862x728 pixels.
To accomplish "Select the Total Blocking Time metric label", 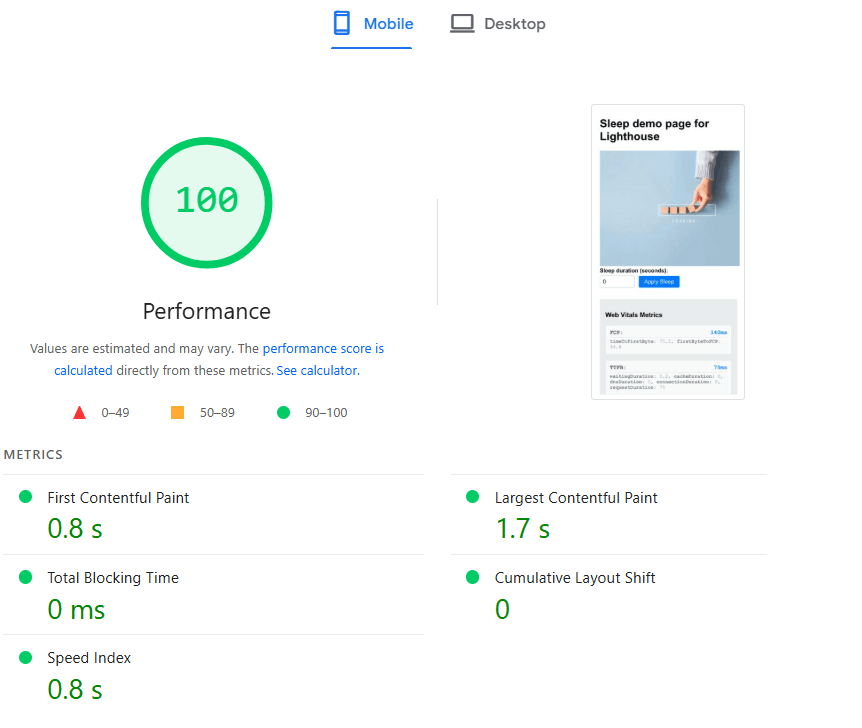I will (x=113, y=578).
